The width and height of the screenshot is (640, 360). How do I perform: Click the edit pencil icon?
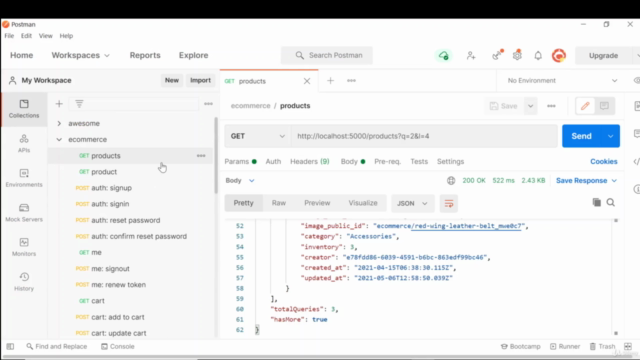click(x=585, y=106)
